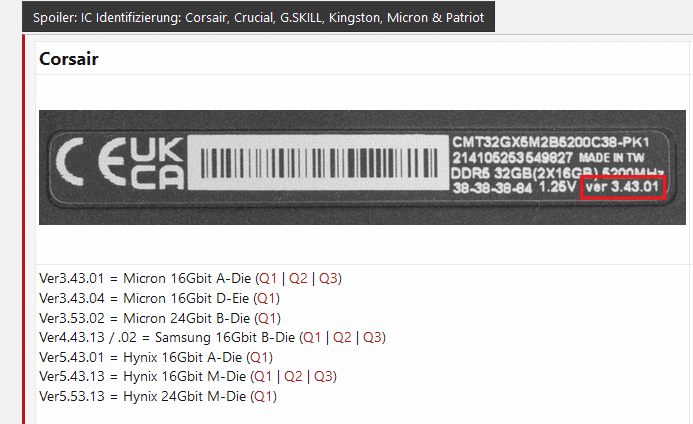Open Q1 link for Micron 24Gbit B-Die
This screenshot has height=424, width=693.
point(267,318)
